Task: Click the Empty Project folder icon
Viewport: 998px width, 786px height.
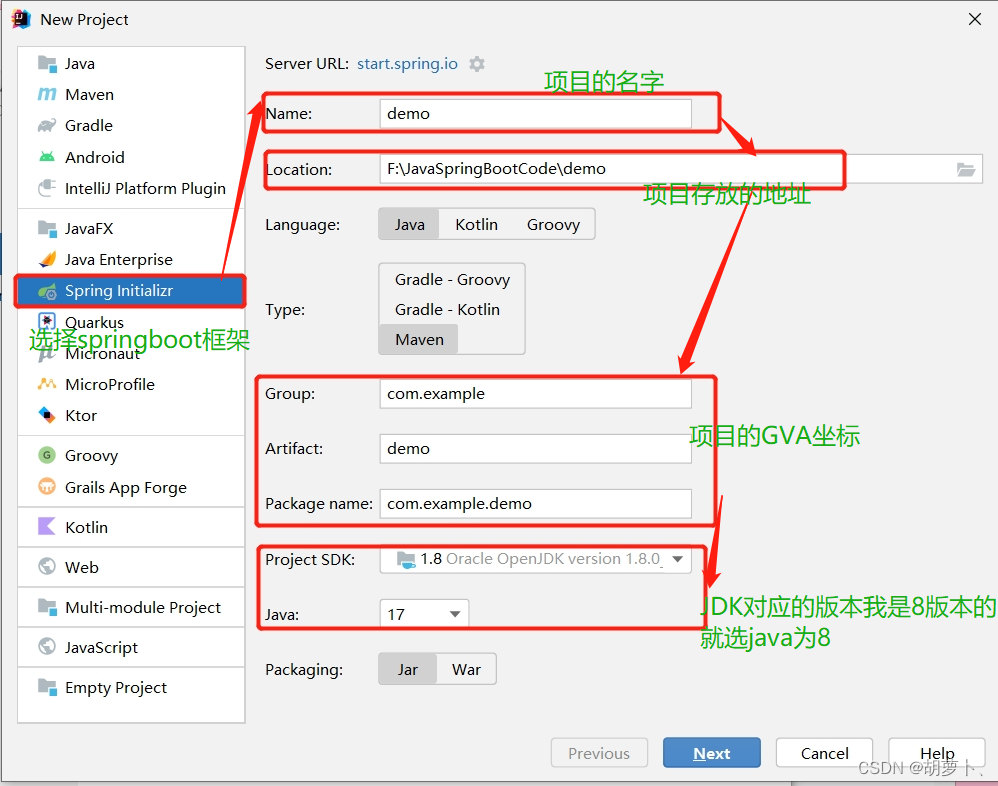Action: click(47, 687)
